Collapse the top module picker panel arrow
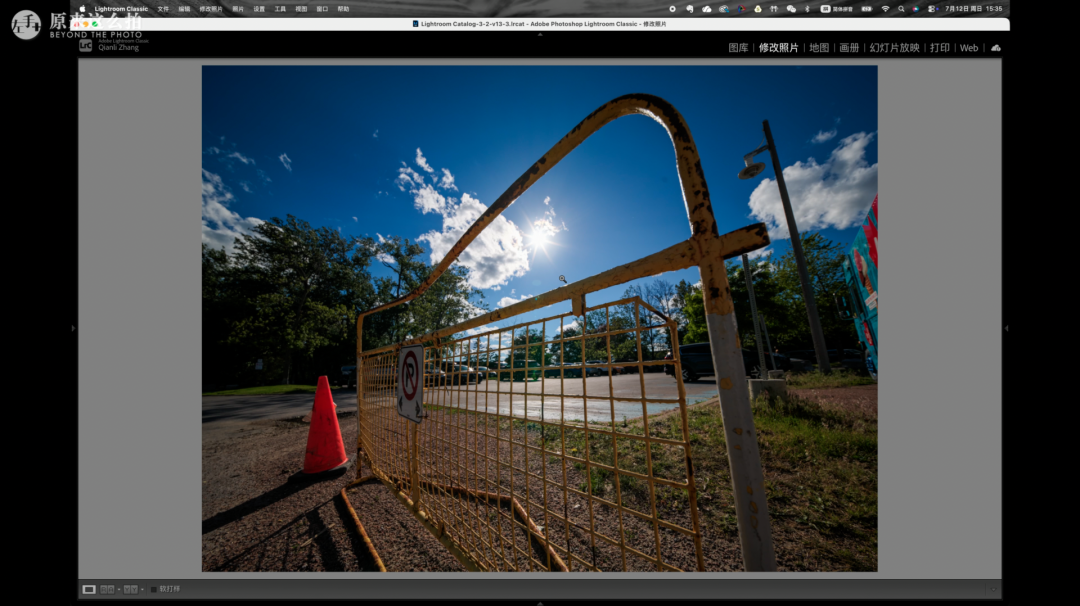 coord(540,34)
